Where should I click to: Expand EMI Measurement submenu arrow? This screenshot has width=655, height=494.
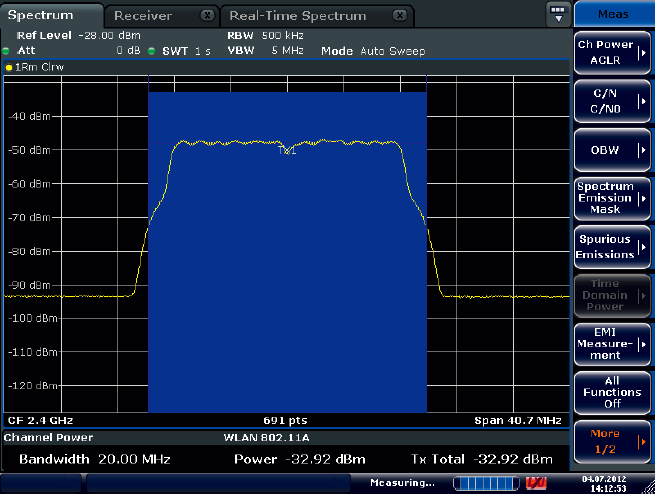coord(642,344)
